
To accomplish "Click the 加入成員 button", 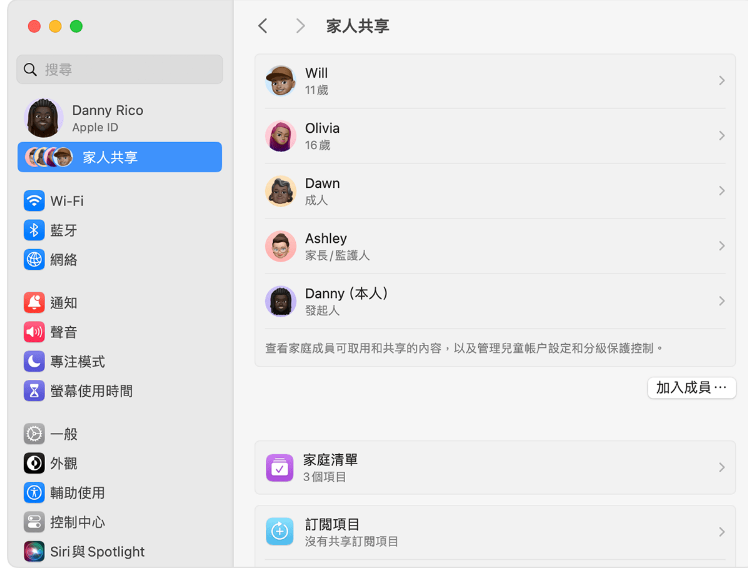I will (691, 388).
